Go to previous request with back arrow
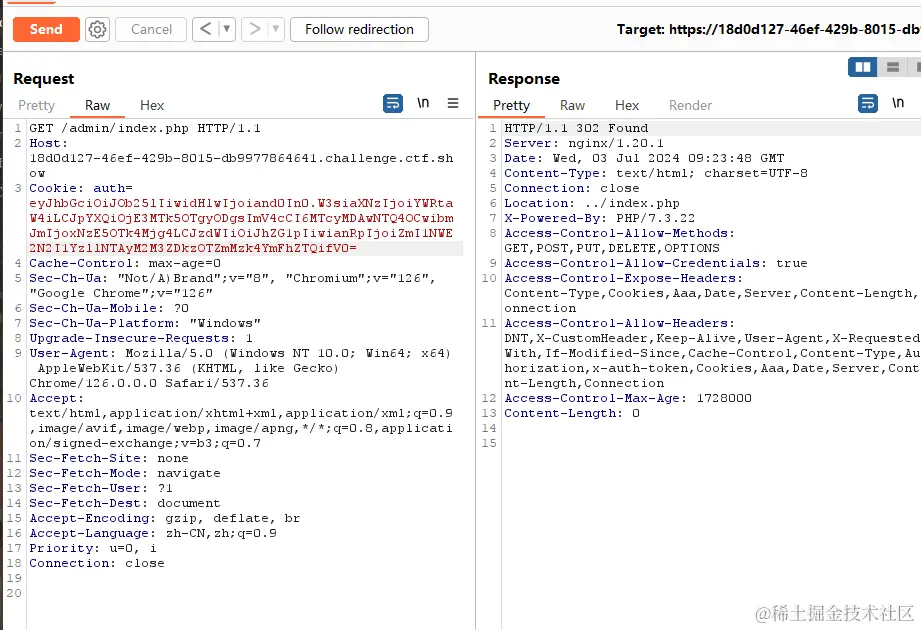This screenshot has width=921, height=630. [206, 29]
